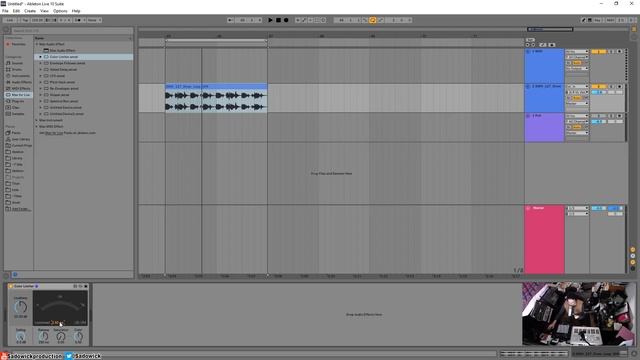640x360 pixels.
Task: Click the Color Limiter Max edit icon
Action: pos(75,286)
